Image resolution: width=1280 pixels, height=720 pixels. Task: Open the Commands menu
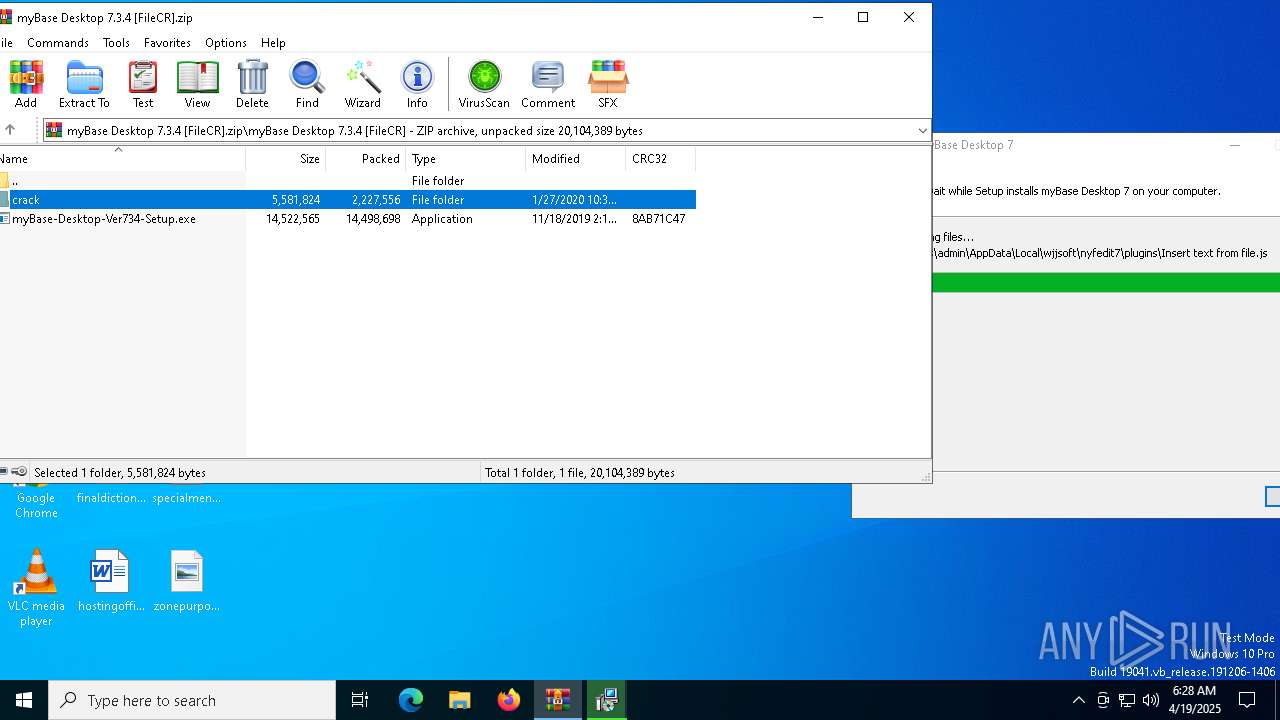58,43
